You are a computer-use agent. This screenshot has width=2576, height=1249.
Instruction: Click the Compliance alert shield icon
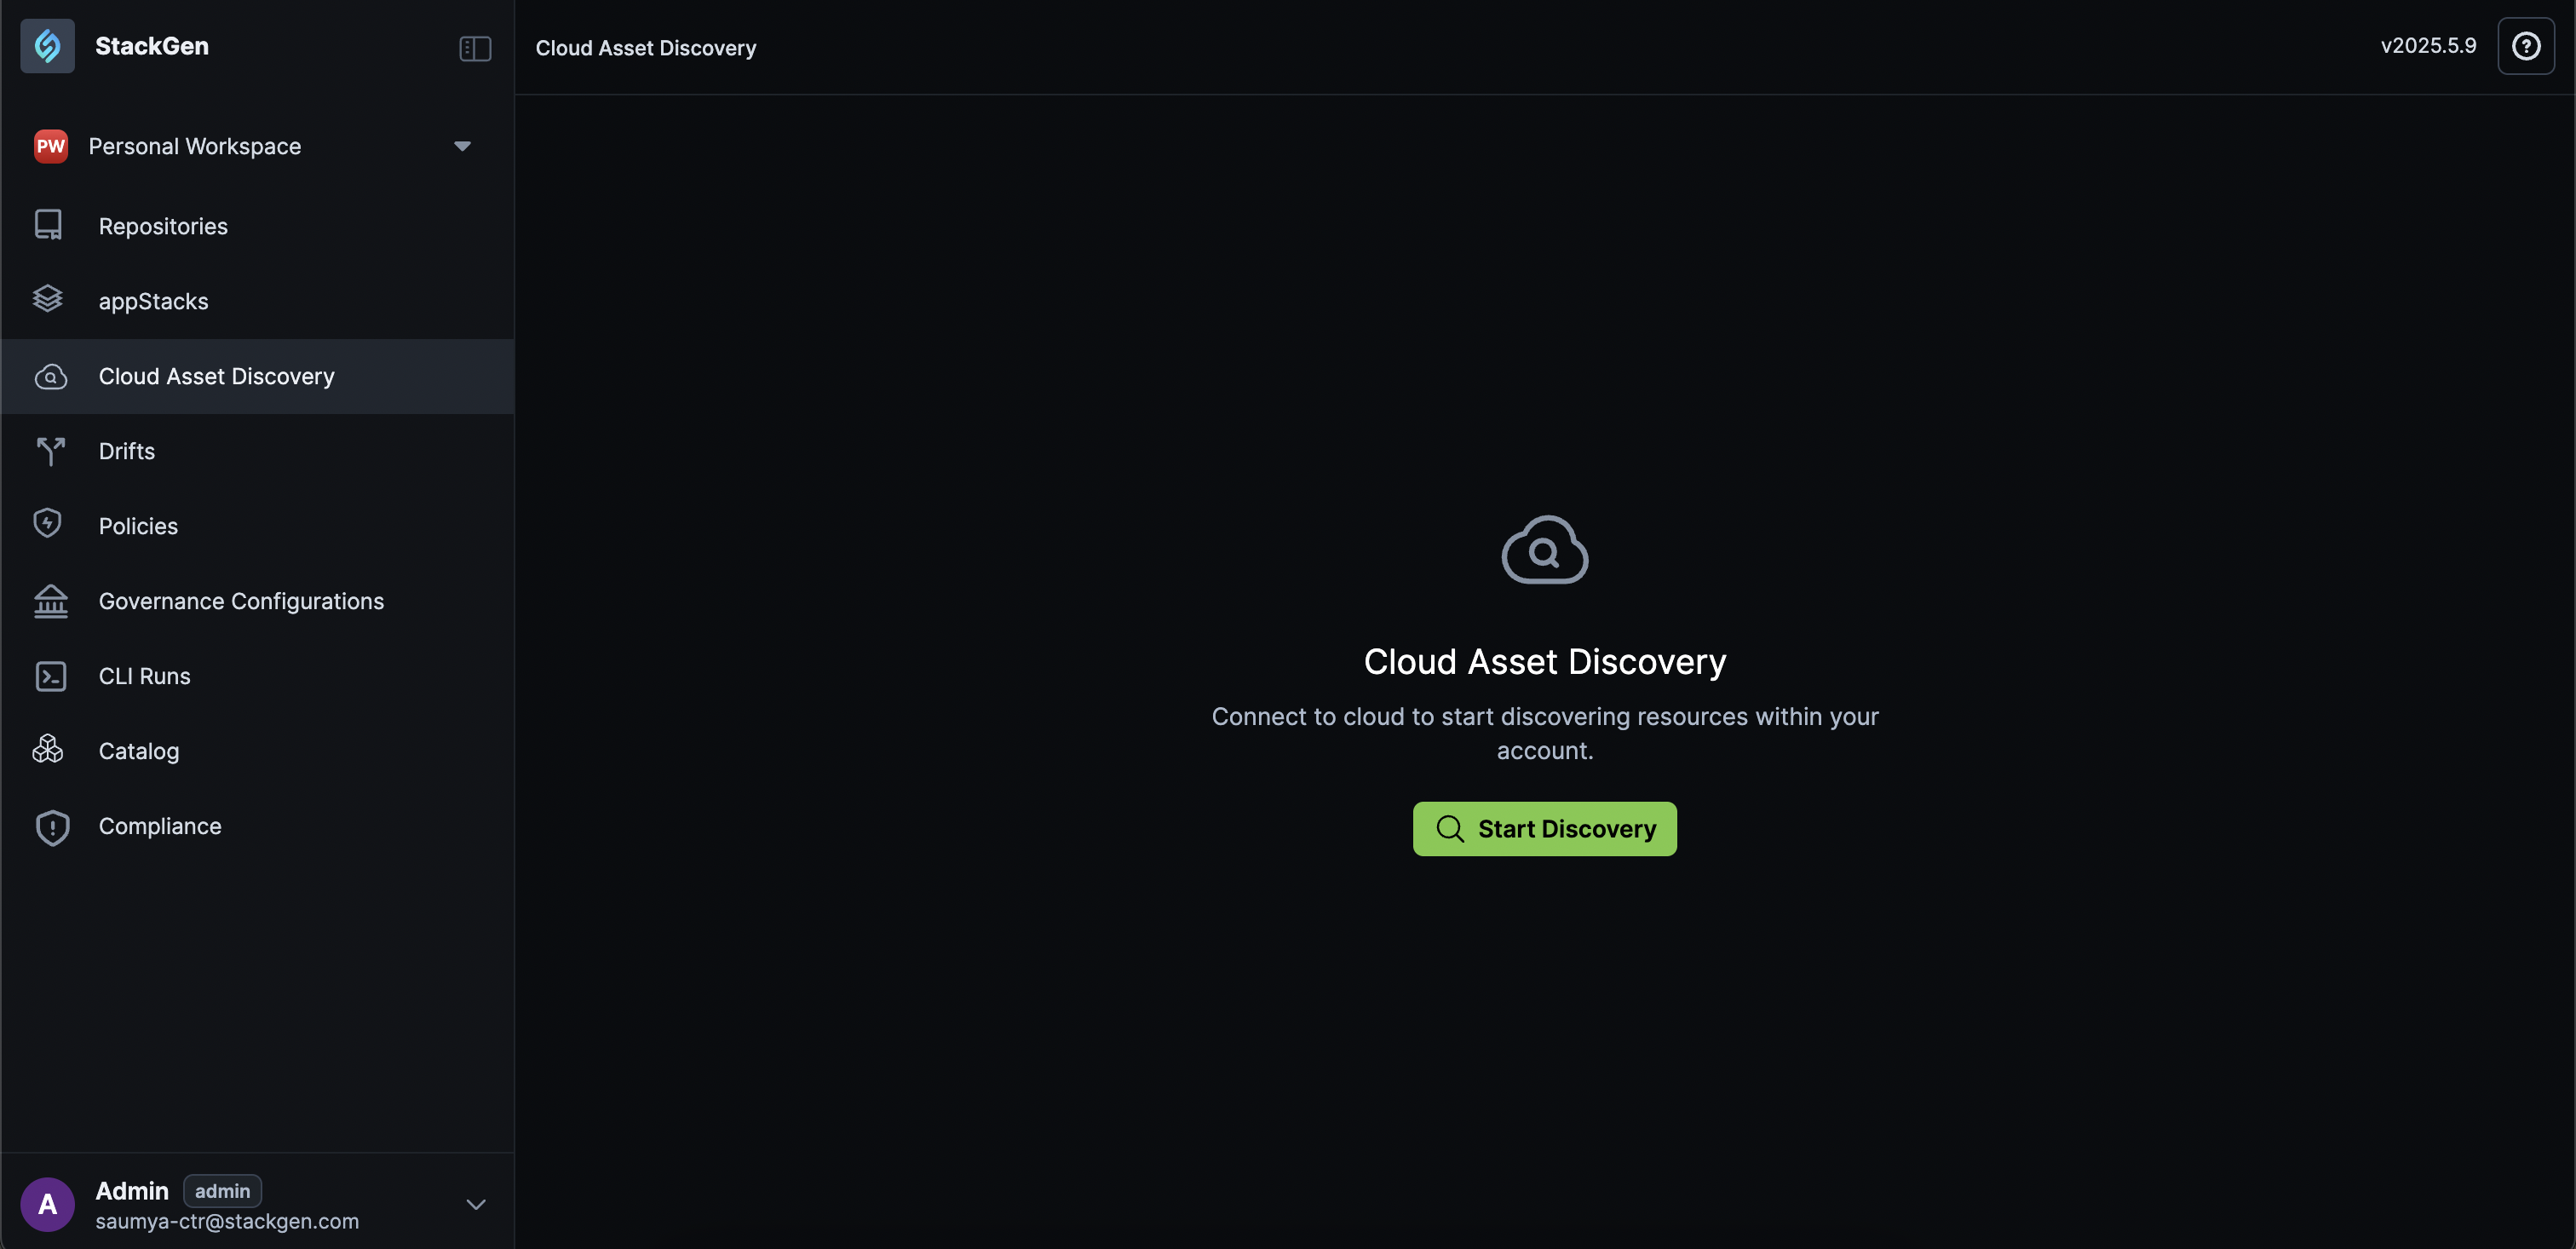[x=52, y=827]
